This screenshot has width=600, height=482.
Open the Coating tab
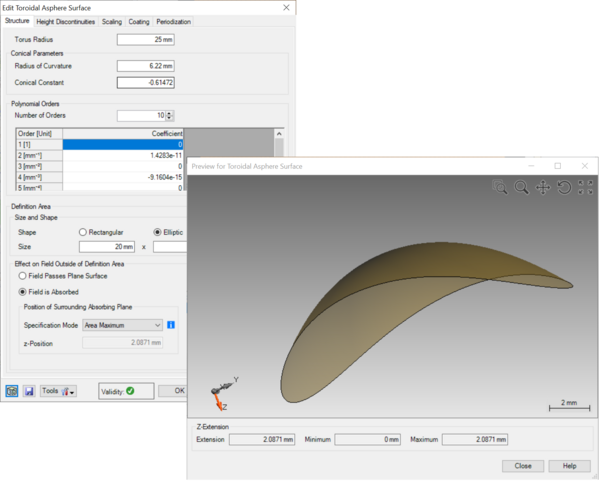(x=139, y=21)
